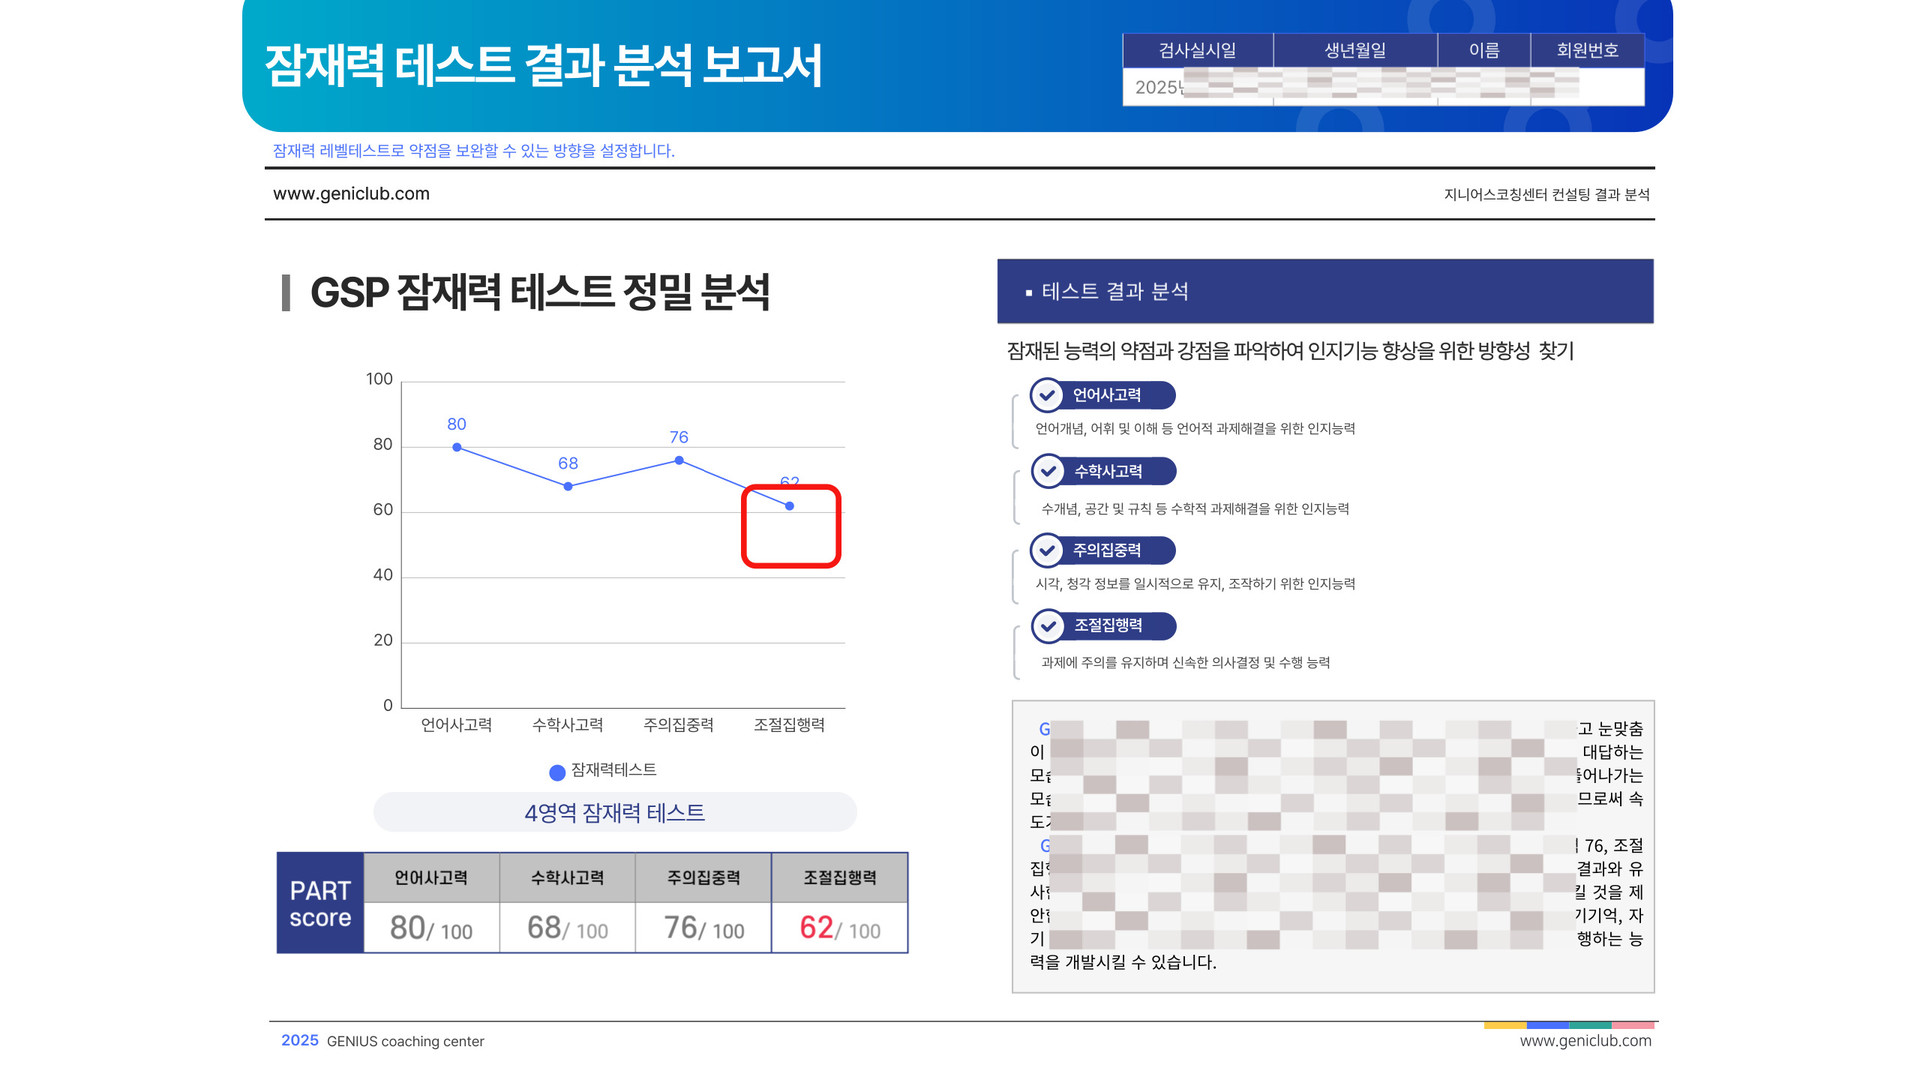Click the 80/100 score cell
The image size is (1920, 1080).
click(431, 928)
